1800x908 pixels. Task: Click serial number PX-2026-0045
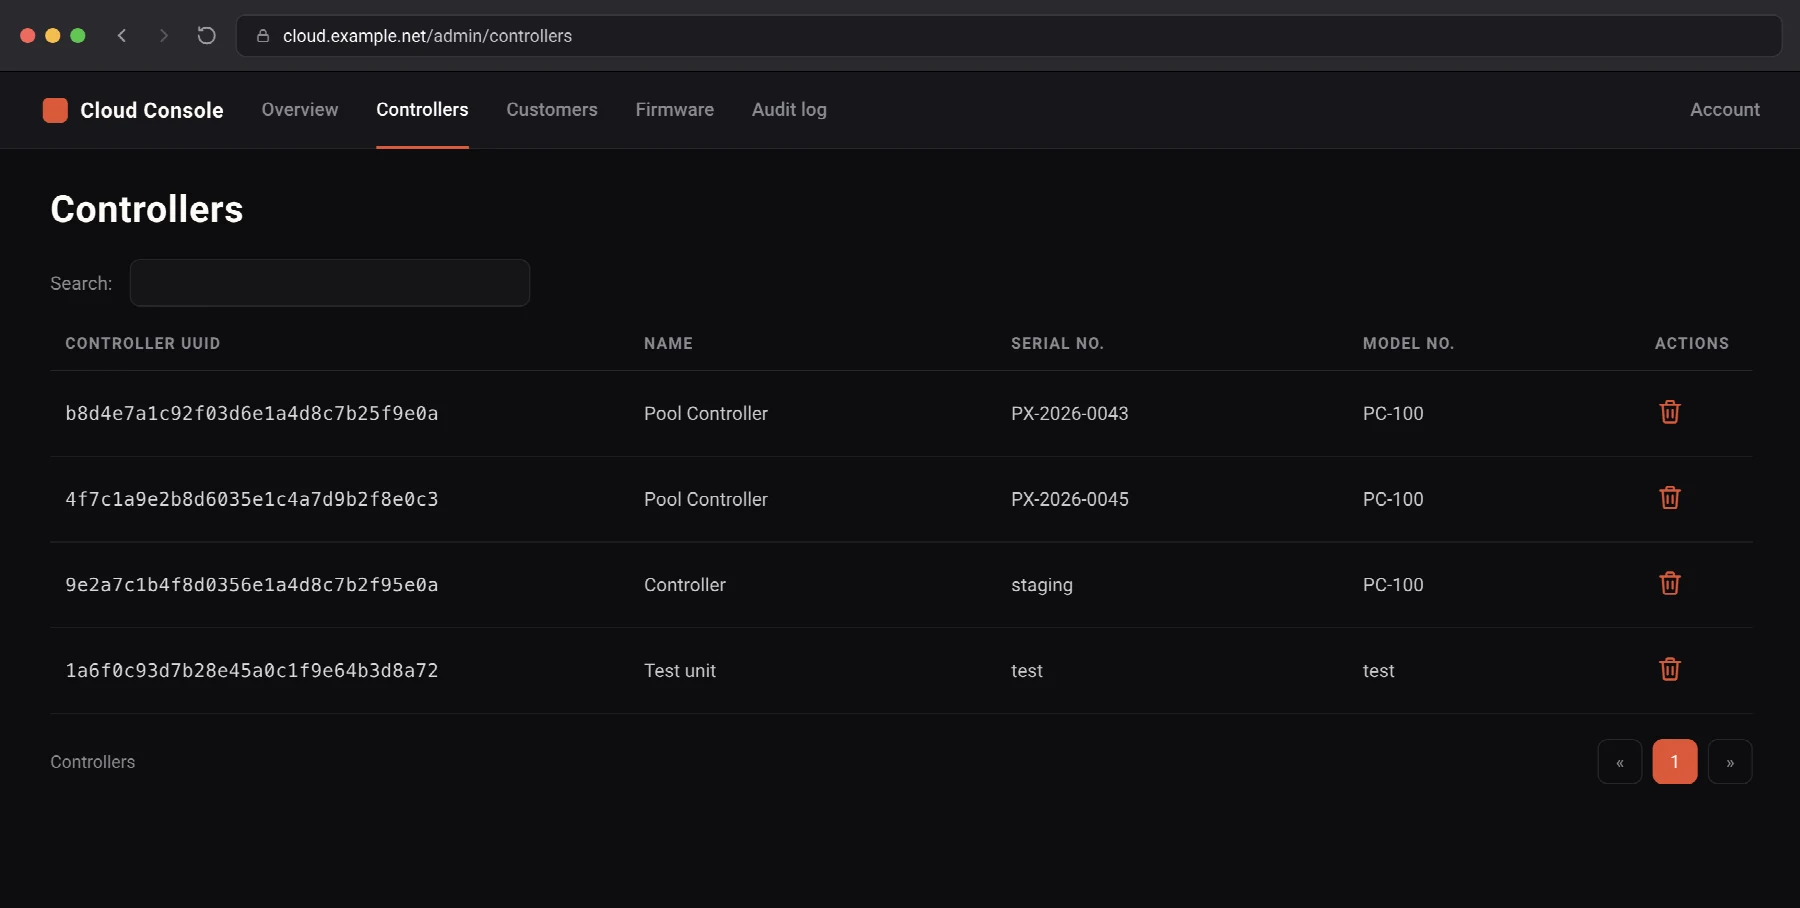[1070, 499]
